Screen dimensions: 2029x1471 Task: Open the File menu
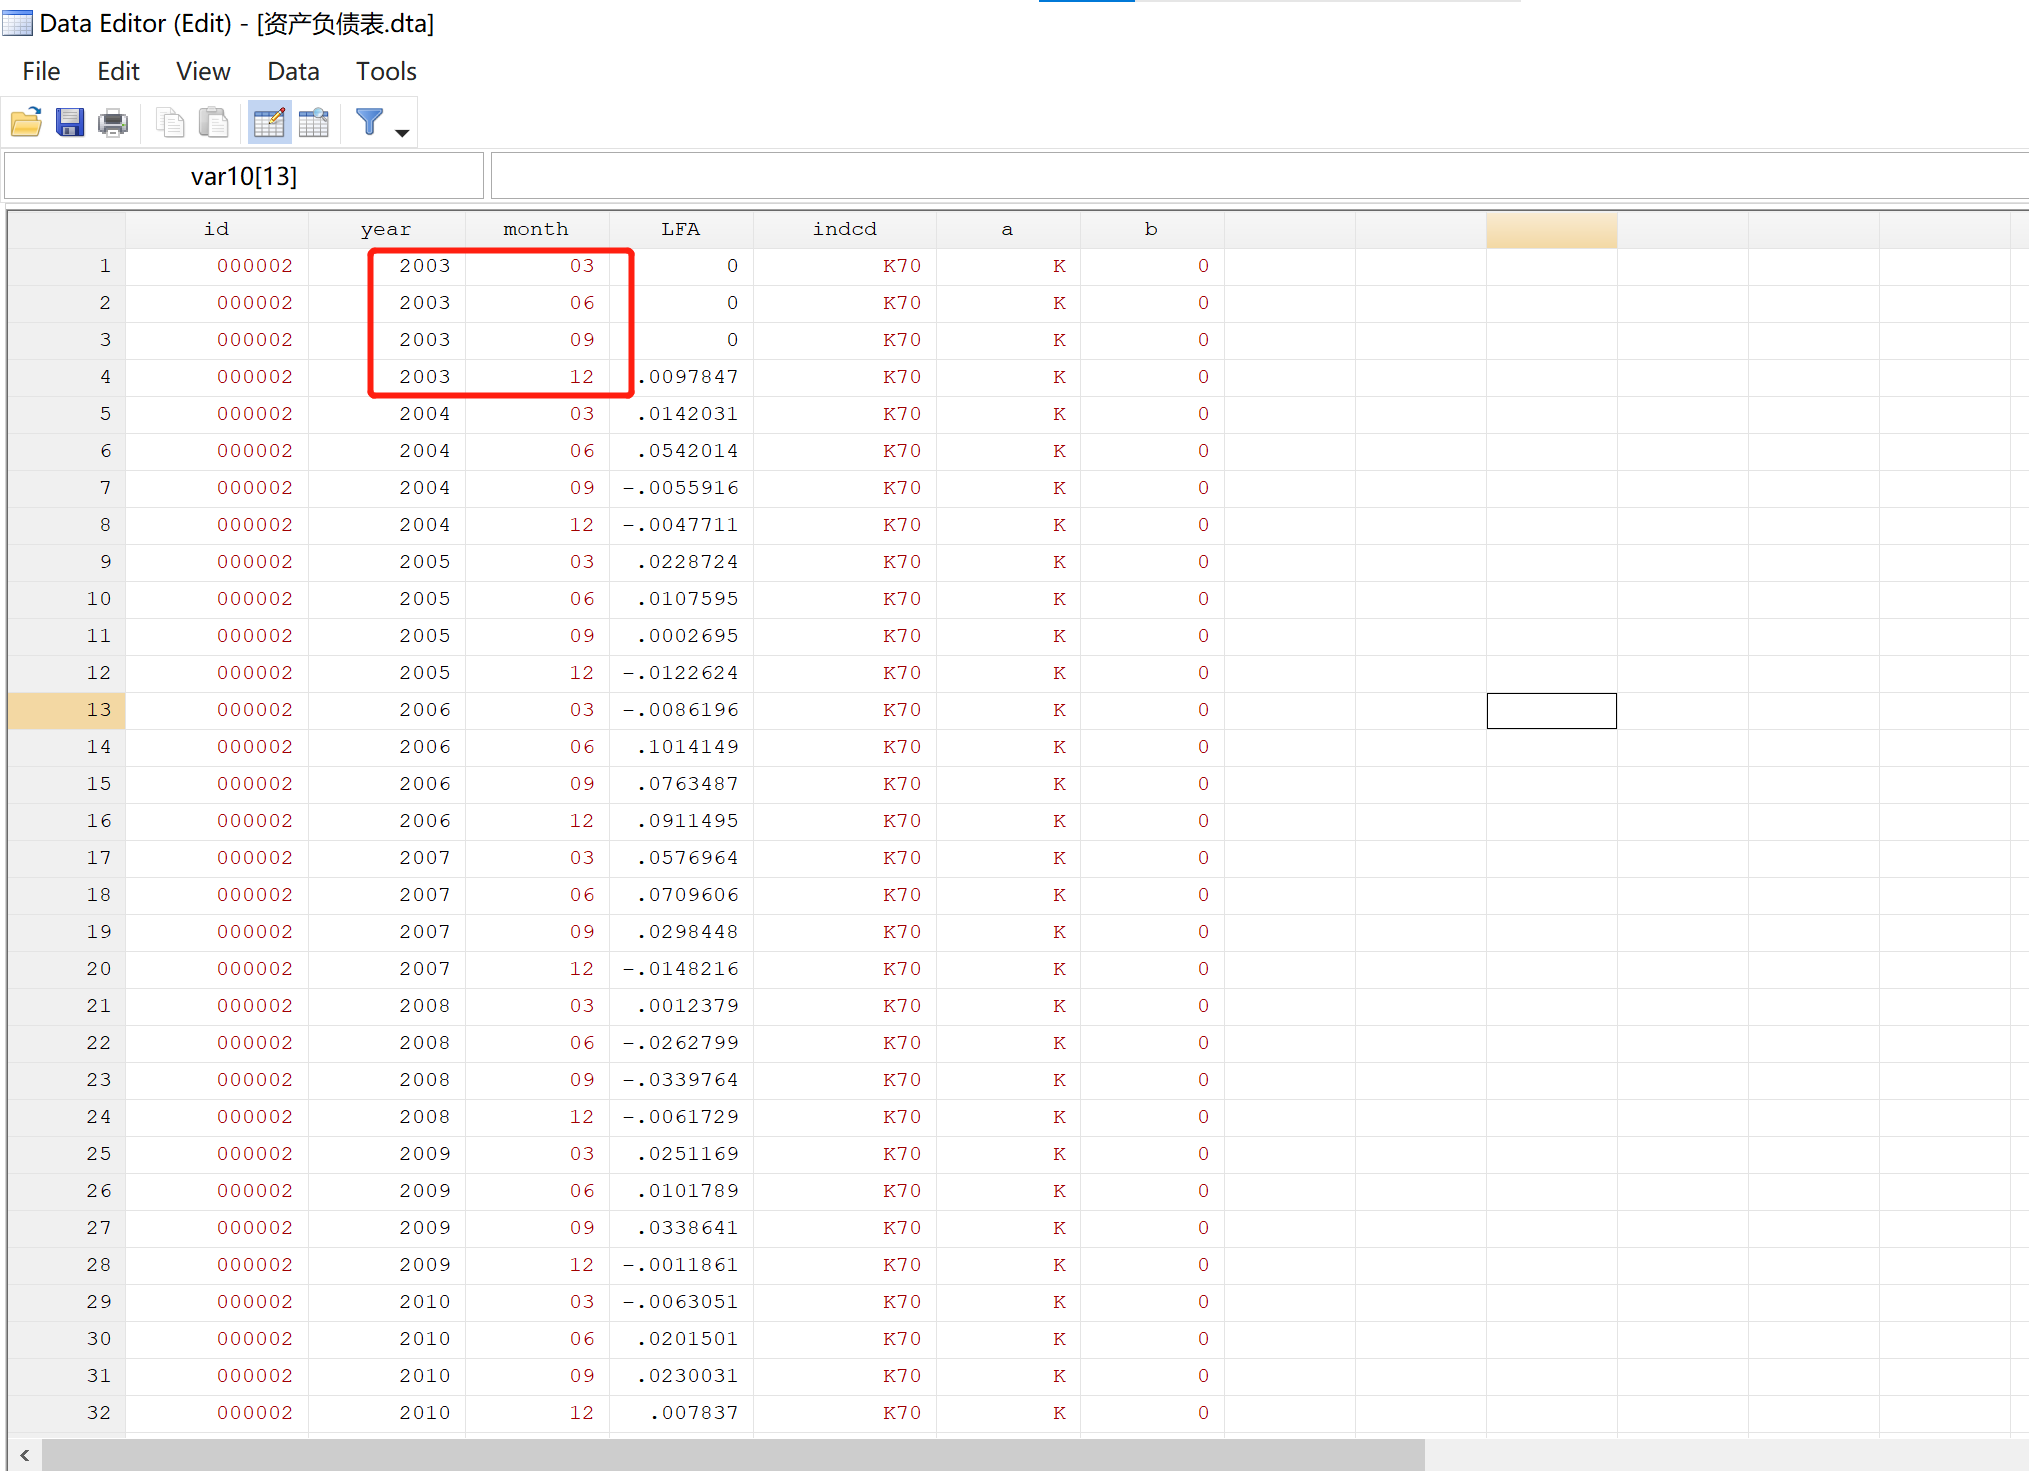click(41, 71)
